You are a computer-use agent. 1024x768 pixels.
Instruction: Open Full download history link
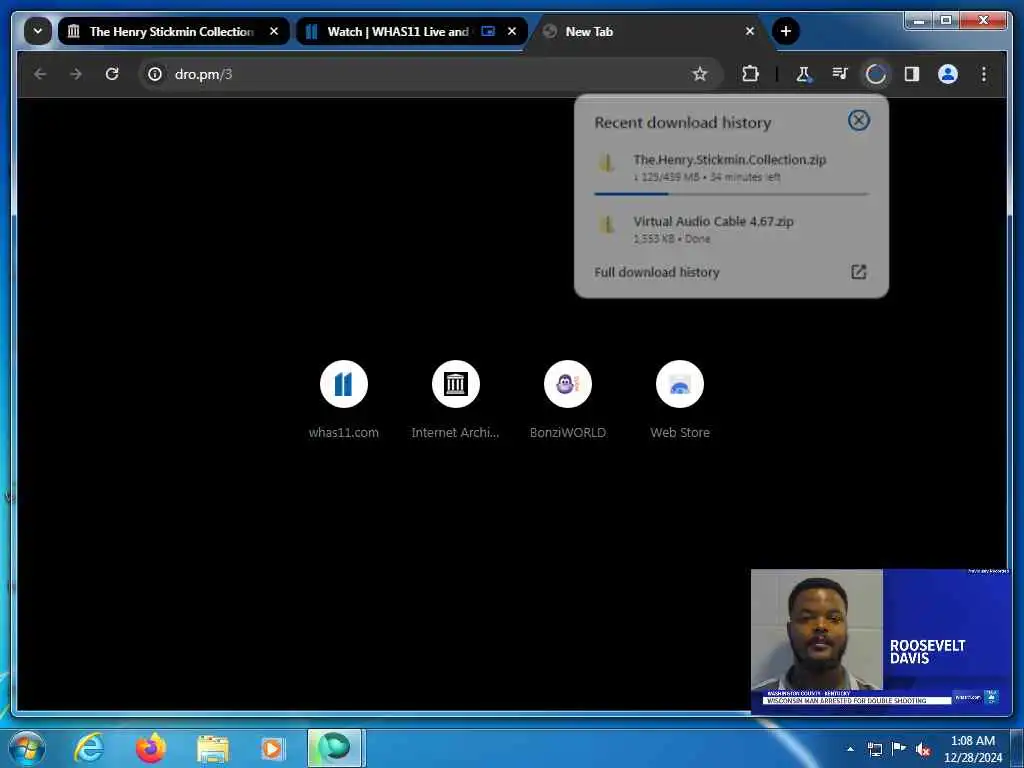point(657,272)
